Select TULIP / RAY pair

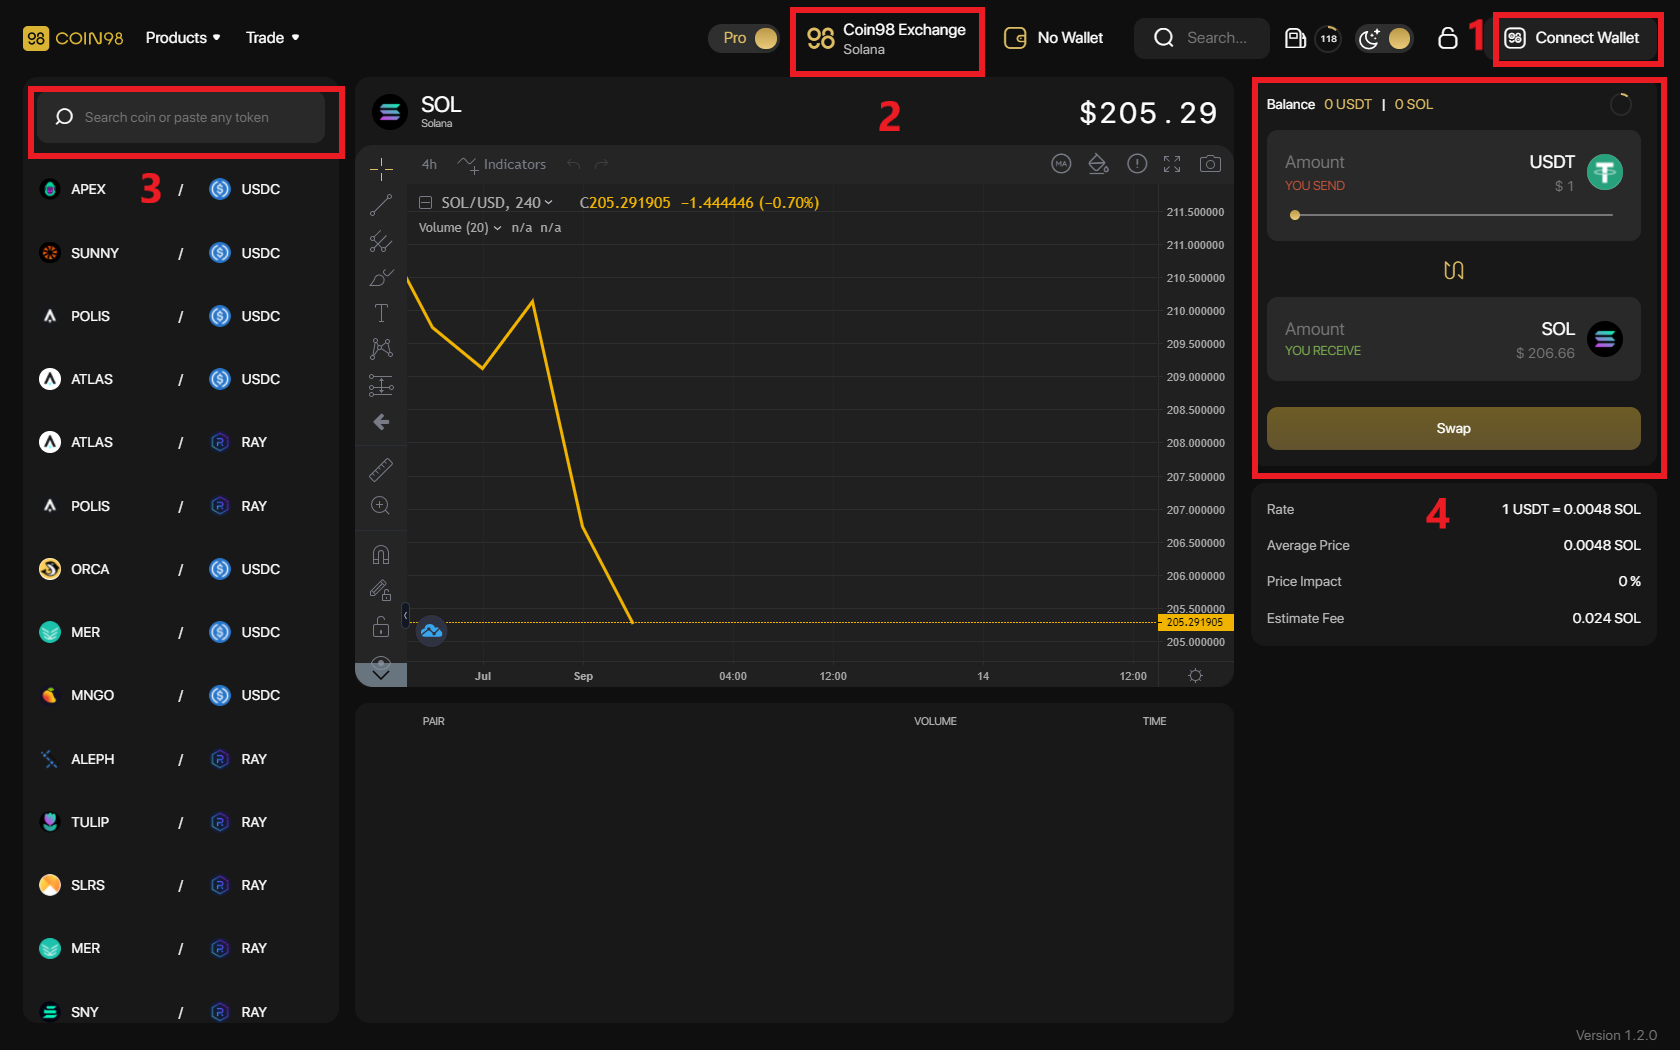pos(182,822)
